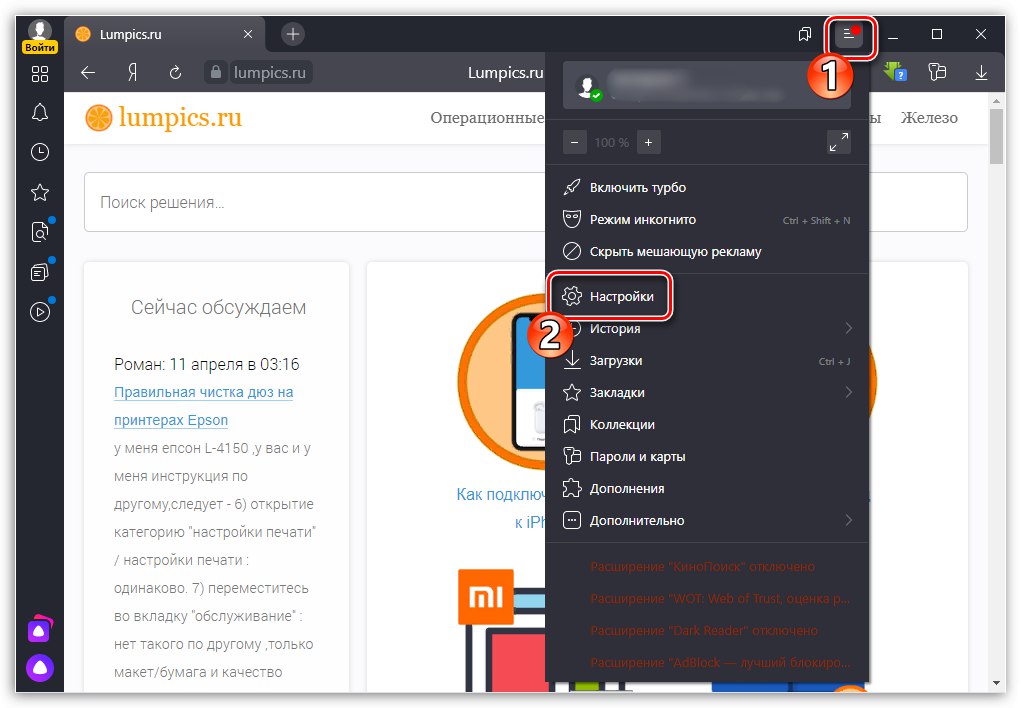This screenshot has width=1021, height=708.
Task: Click the padlock site security icon
Action: [x=216, y=72]
